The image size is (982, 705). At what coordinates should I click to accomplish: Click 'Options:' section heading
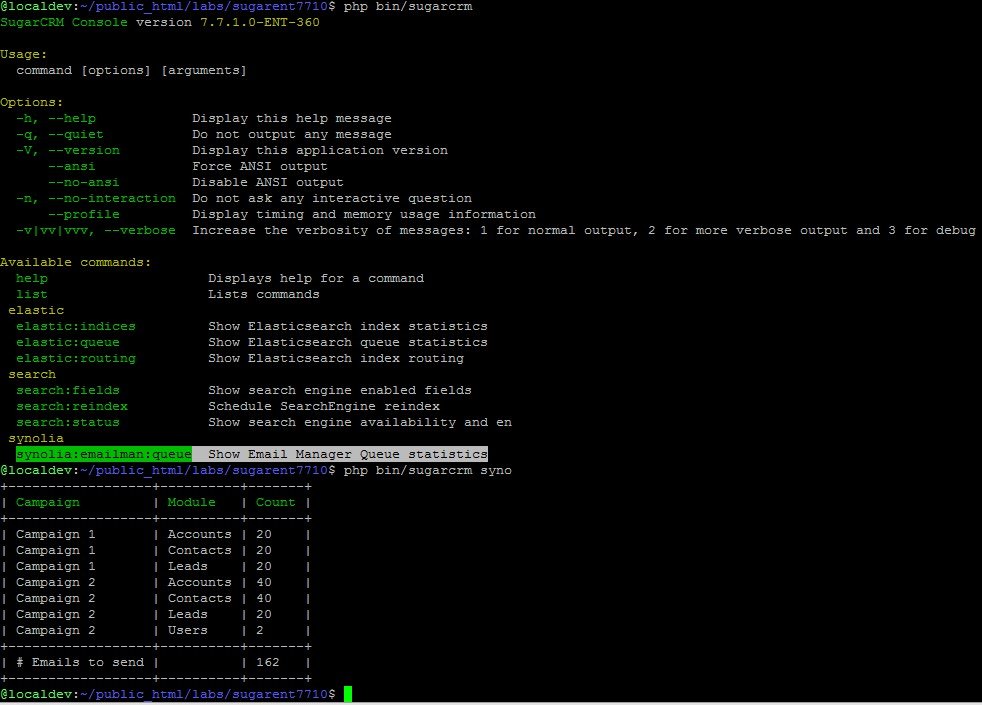coord(32,102)
